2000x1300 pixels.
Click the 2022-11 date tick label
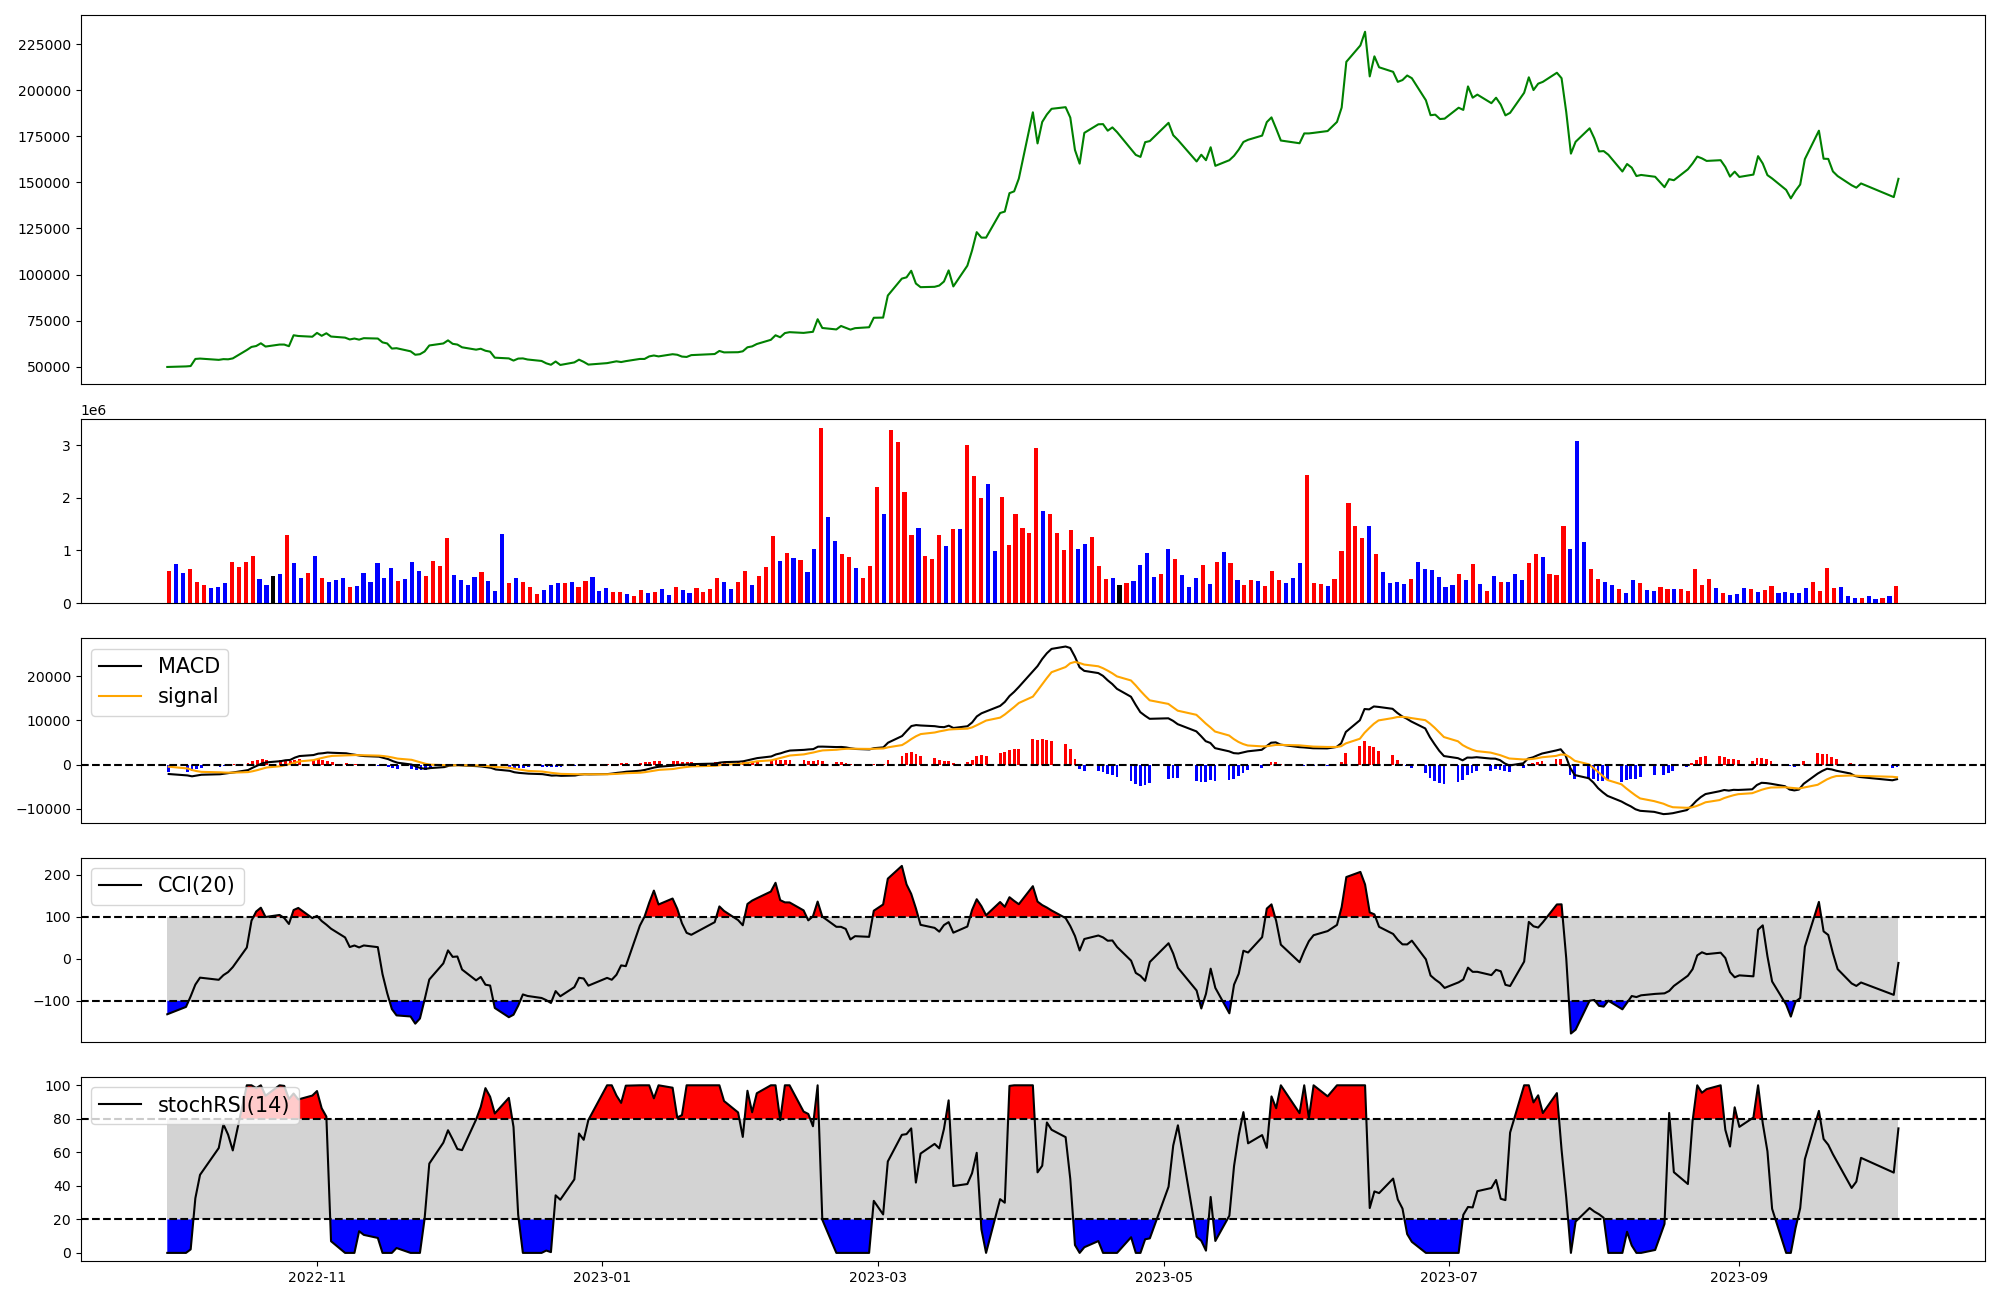coord(317,1277)
